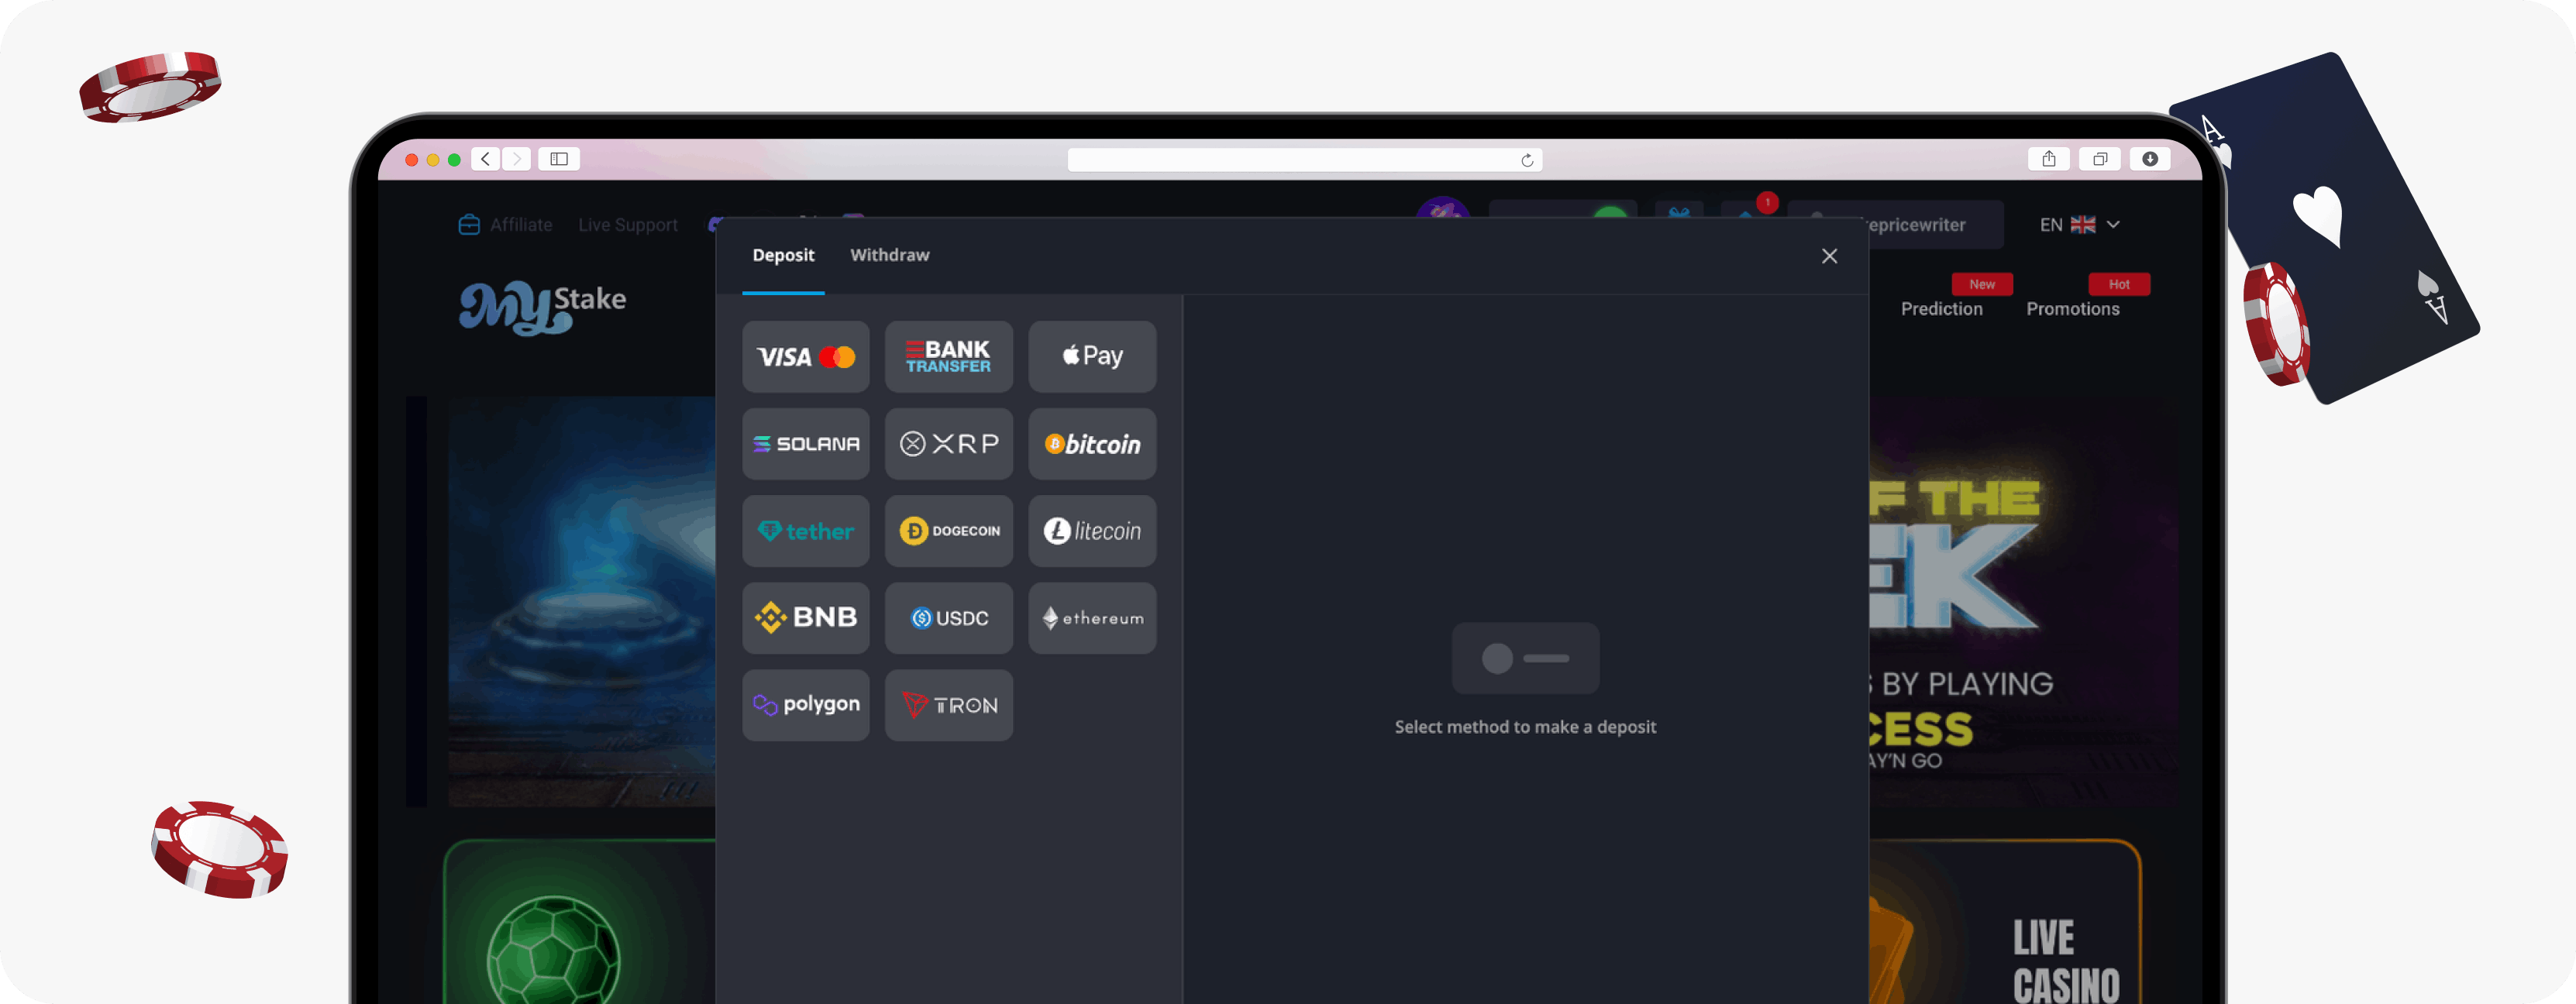Screen dimensions: 2576x1004
Task: Open the Promotions page
Action: (x=2072, y=309)
